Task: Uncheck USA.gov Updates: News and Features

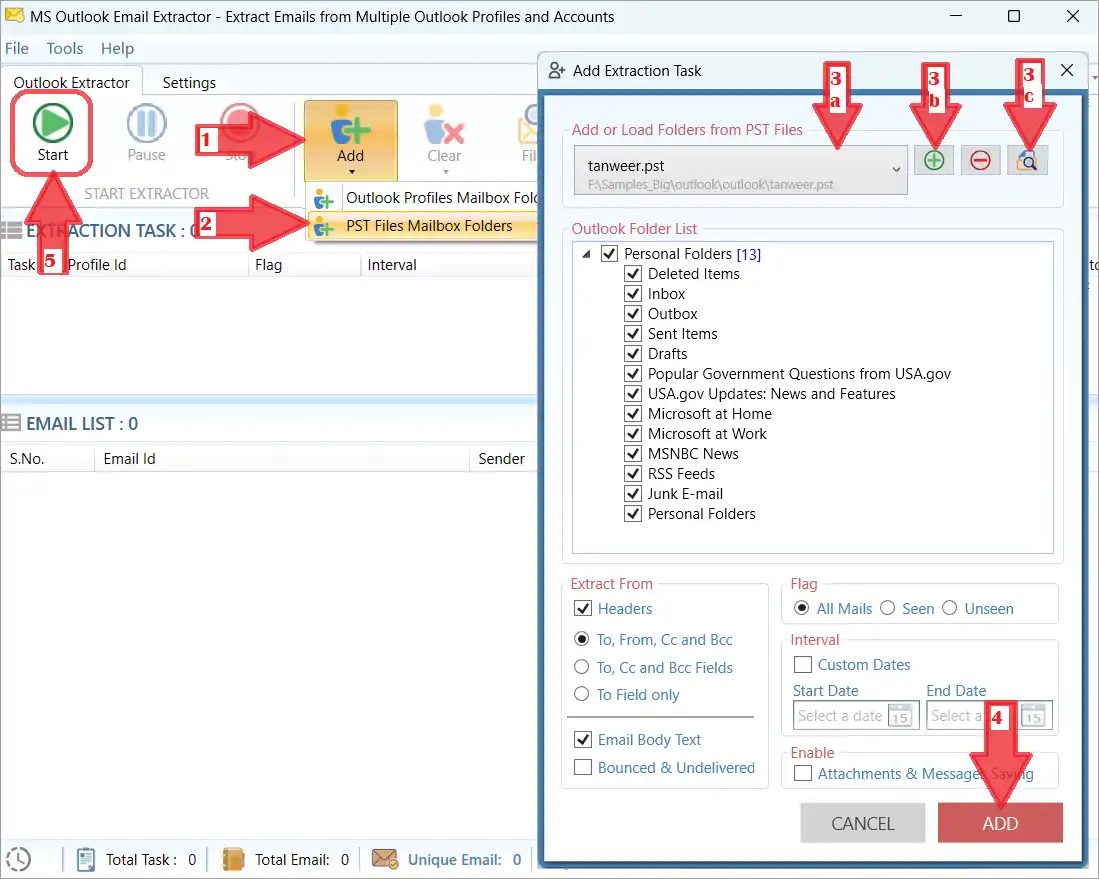Action: [633, 393]
